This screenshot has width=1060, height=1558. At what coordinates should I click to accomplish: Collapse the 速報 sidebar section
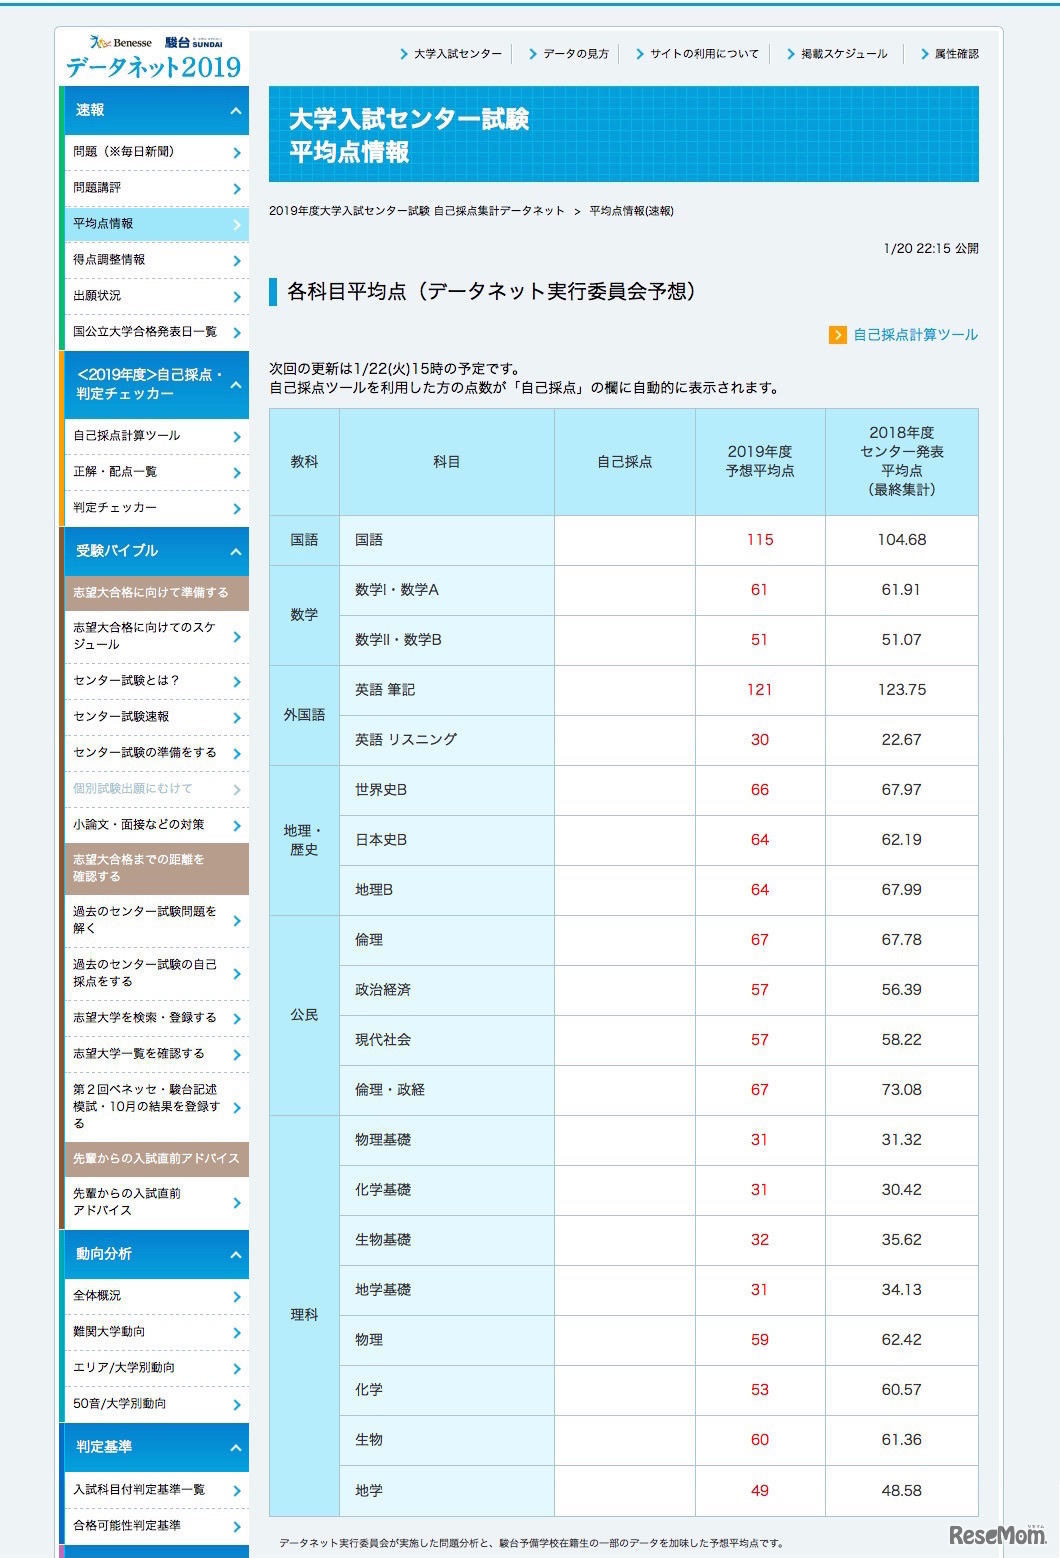coord(234,111)
